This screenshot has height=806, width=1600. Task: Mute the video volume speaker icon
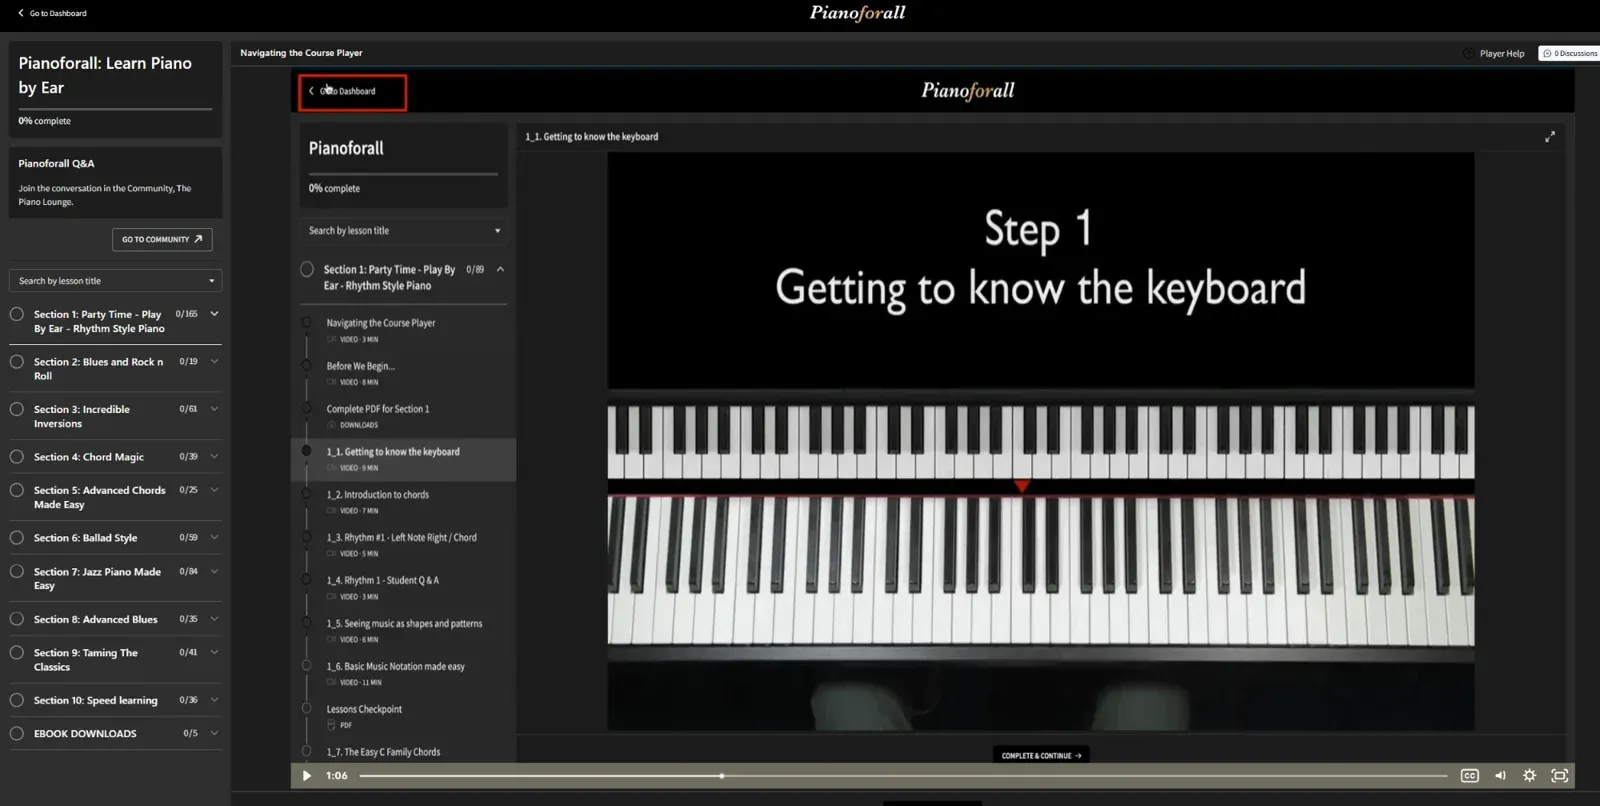pyautogui.click(x=1500, y=776)
